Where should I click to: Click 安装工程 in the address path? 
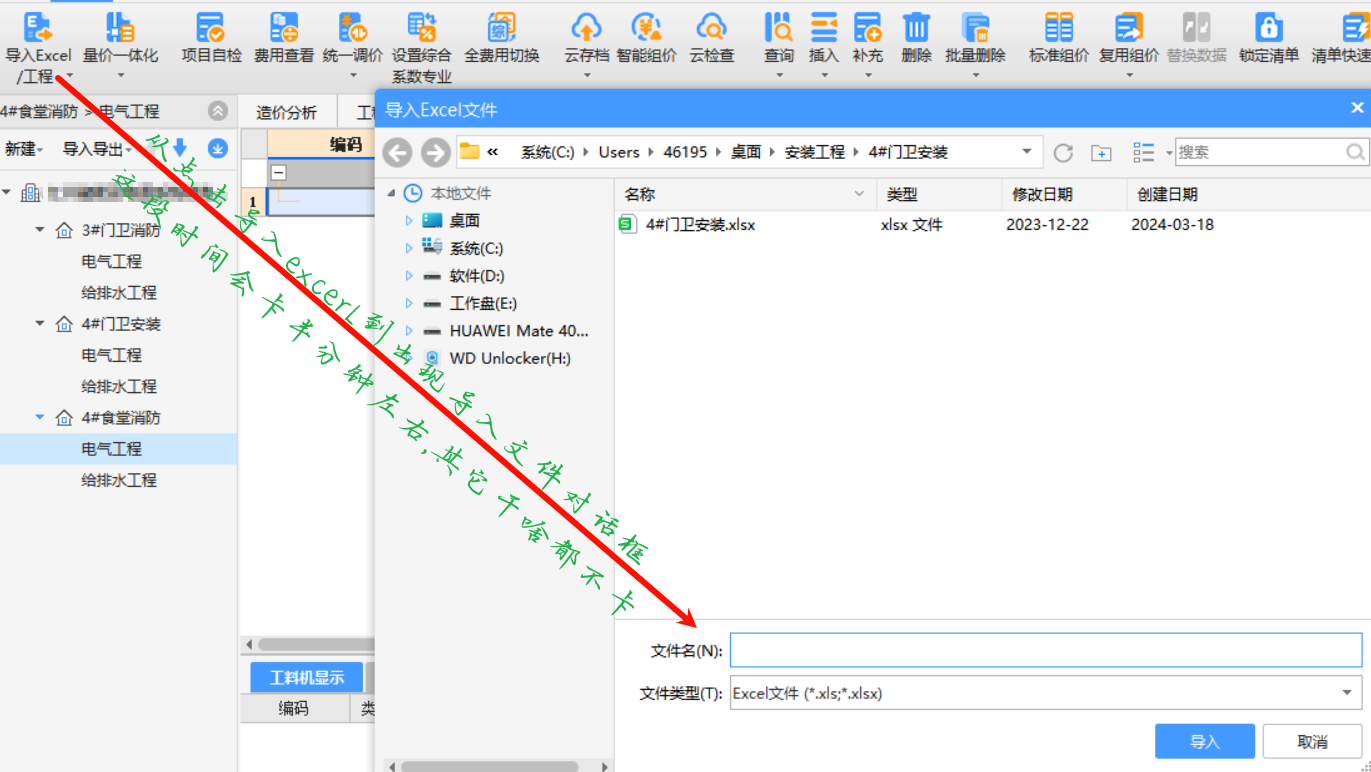click(814, 152)
